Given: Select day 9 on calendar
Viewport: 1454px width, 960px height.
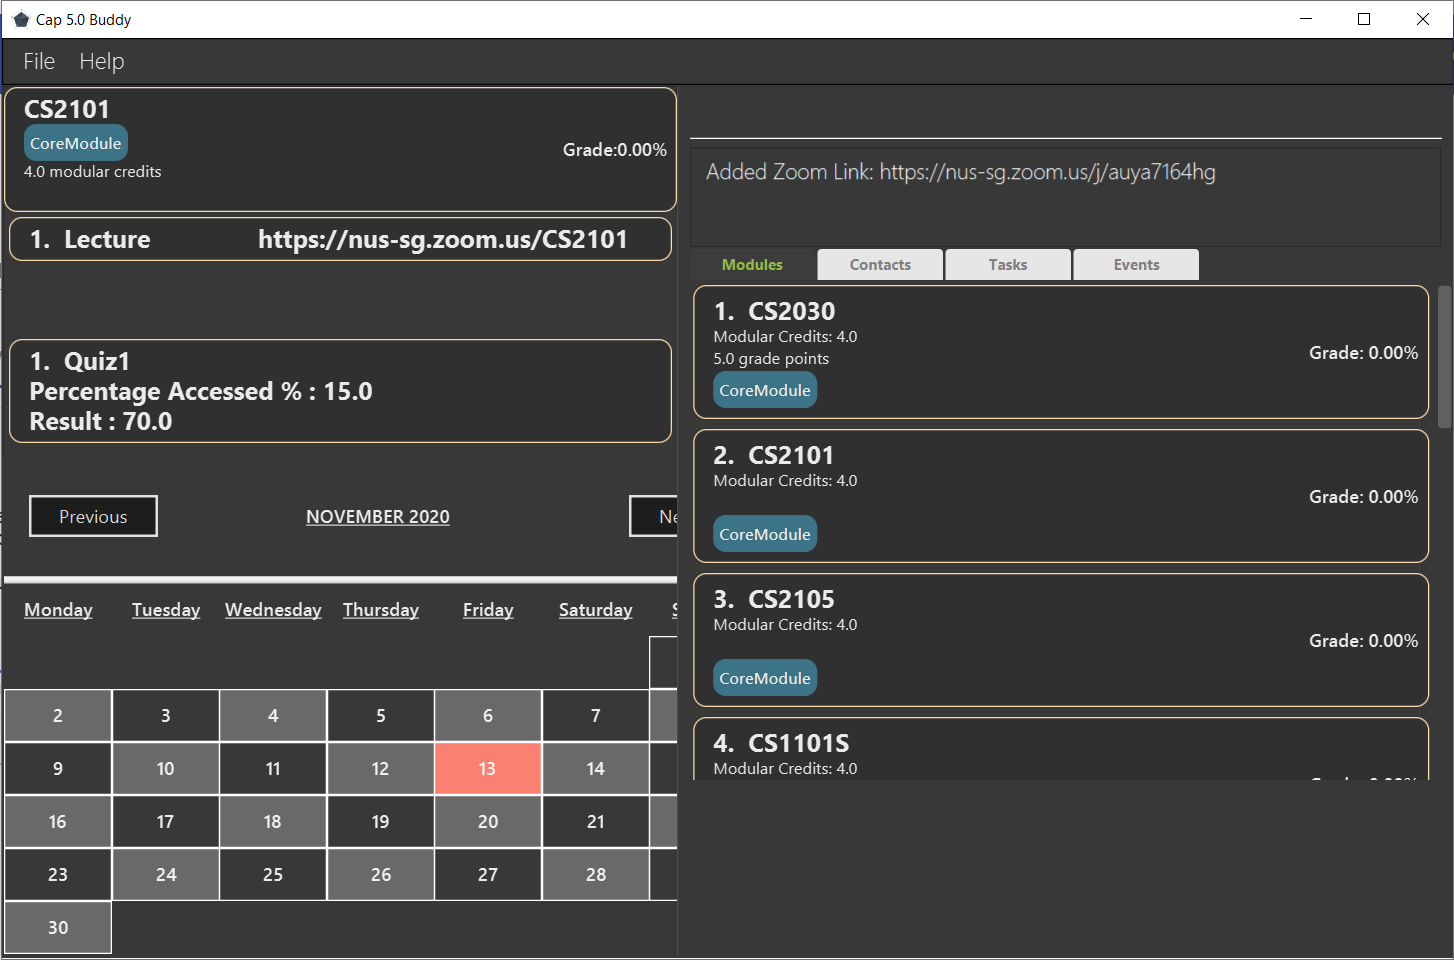Looking at the screenshot, I should (58, 768).
